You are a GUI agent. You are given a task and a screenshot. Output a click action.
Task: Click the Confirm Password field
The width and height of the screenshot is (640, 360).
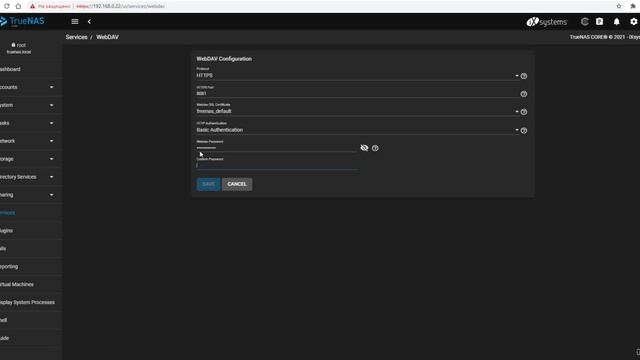pos(278,165)
